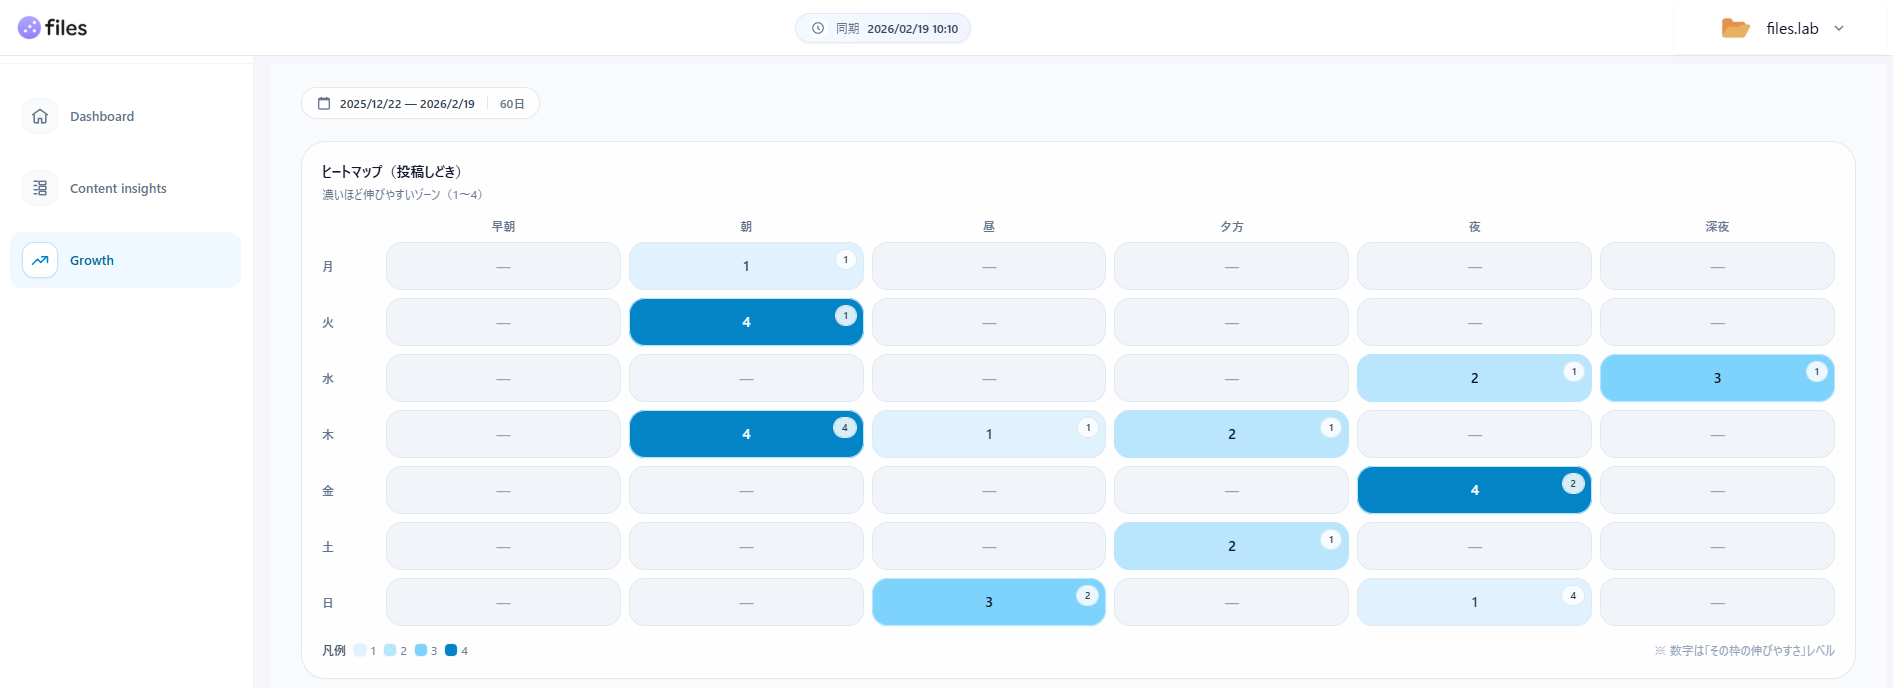Select the Friday 夜 heatmap cell
1893x688 pixels.
click(x=1473, y=490)
